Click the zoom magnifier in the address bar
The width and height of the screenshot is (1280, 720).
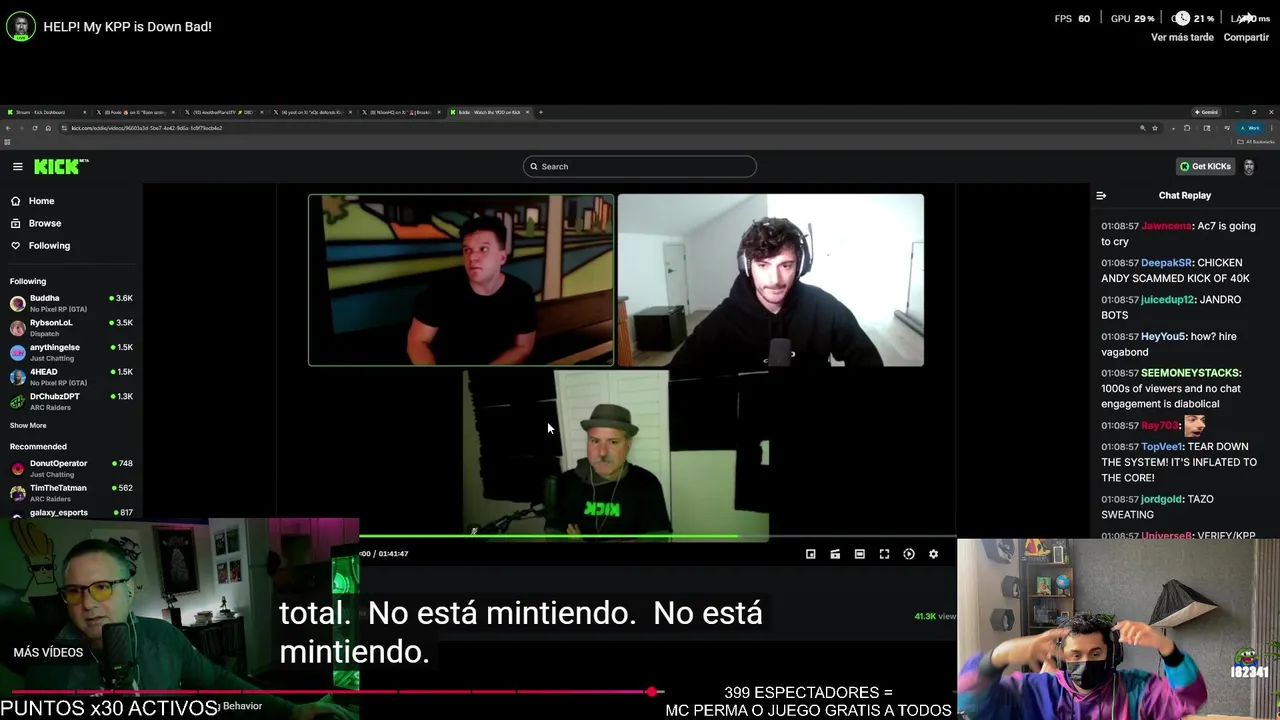pos(1143,128)
